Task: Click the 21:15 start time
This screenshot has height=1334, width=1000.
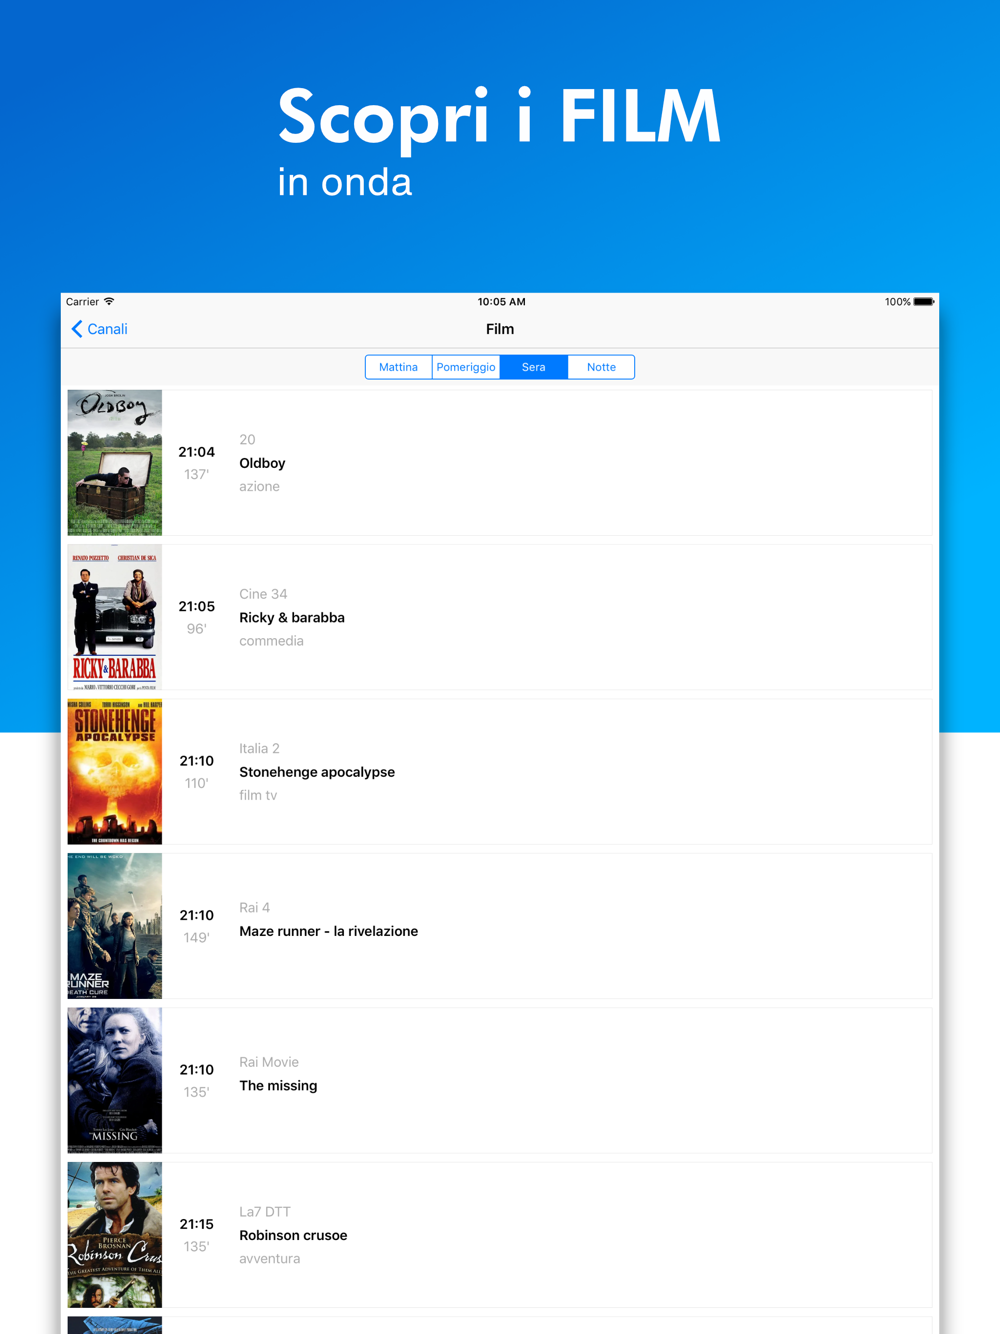Action: click(x=197, y=1224)
